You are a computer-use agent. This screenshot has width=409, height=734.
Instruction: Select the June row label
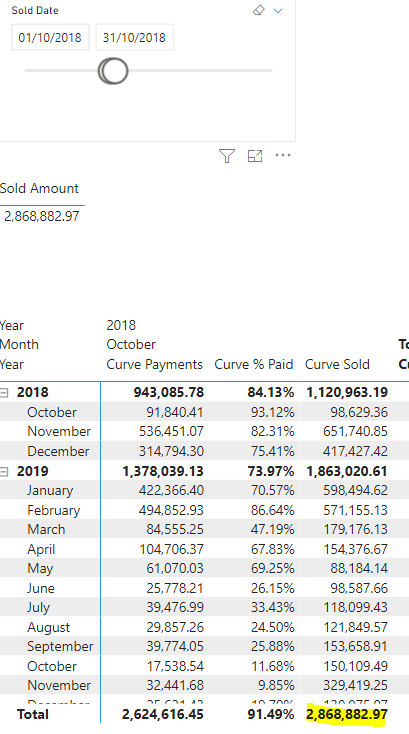click(40, 588)
